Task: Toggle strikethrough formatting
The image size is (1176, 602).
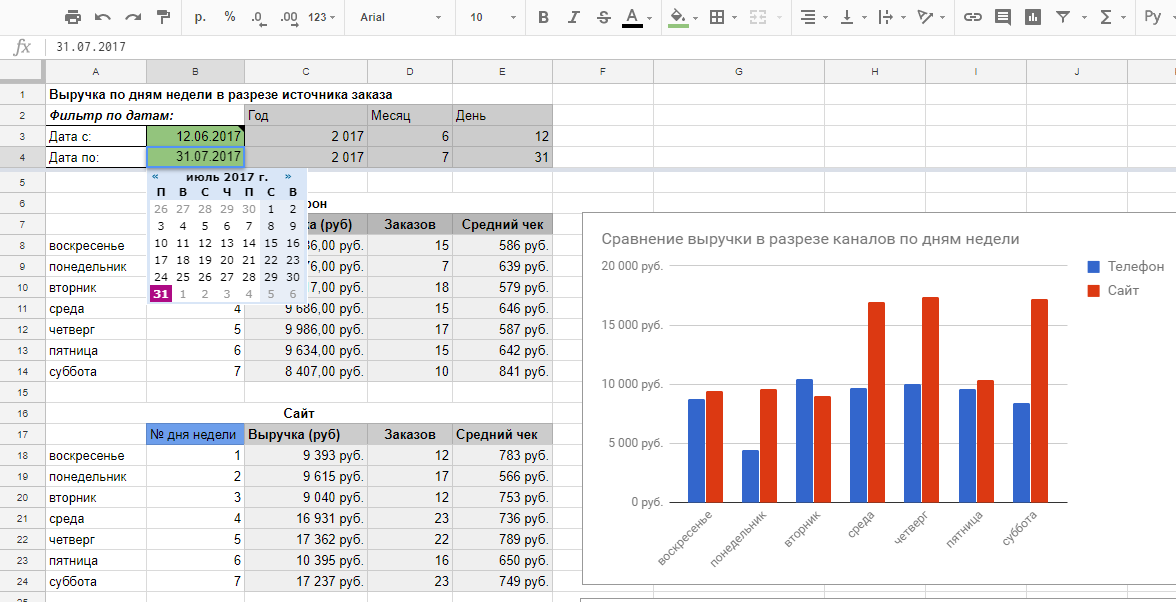Action: [603, 17]
